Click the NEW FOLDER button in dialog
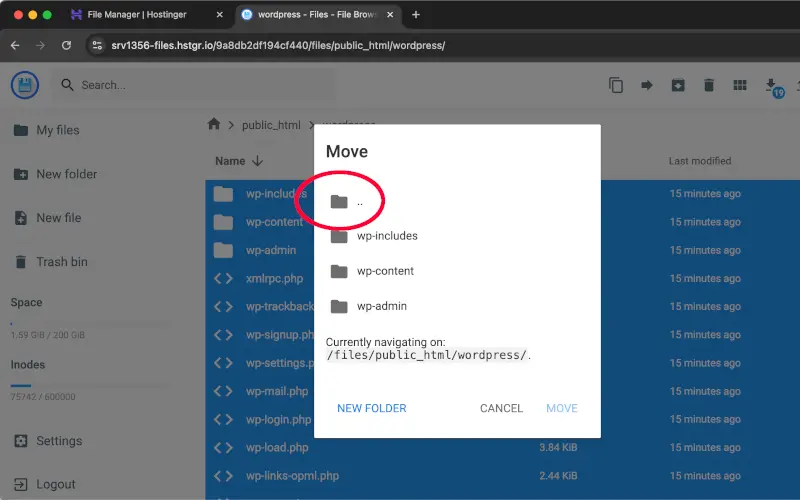 click(x=371, y=408)
